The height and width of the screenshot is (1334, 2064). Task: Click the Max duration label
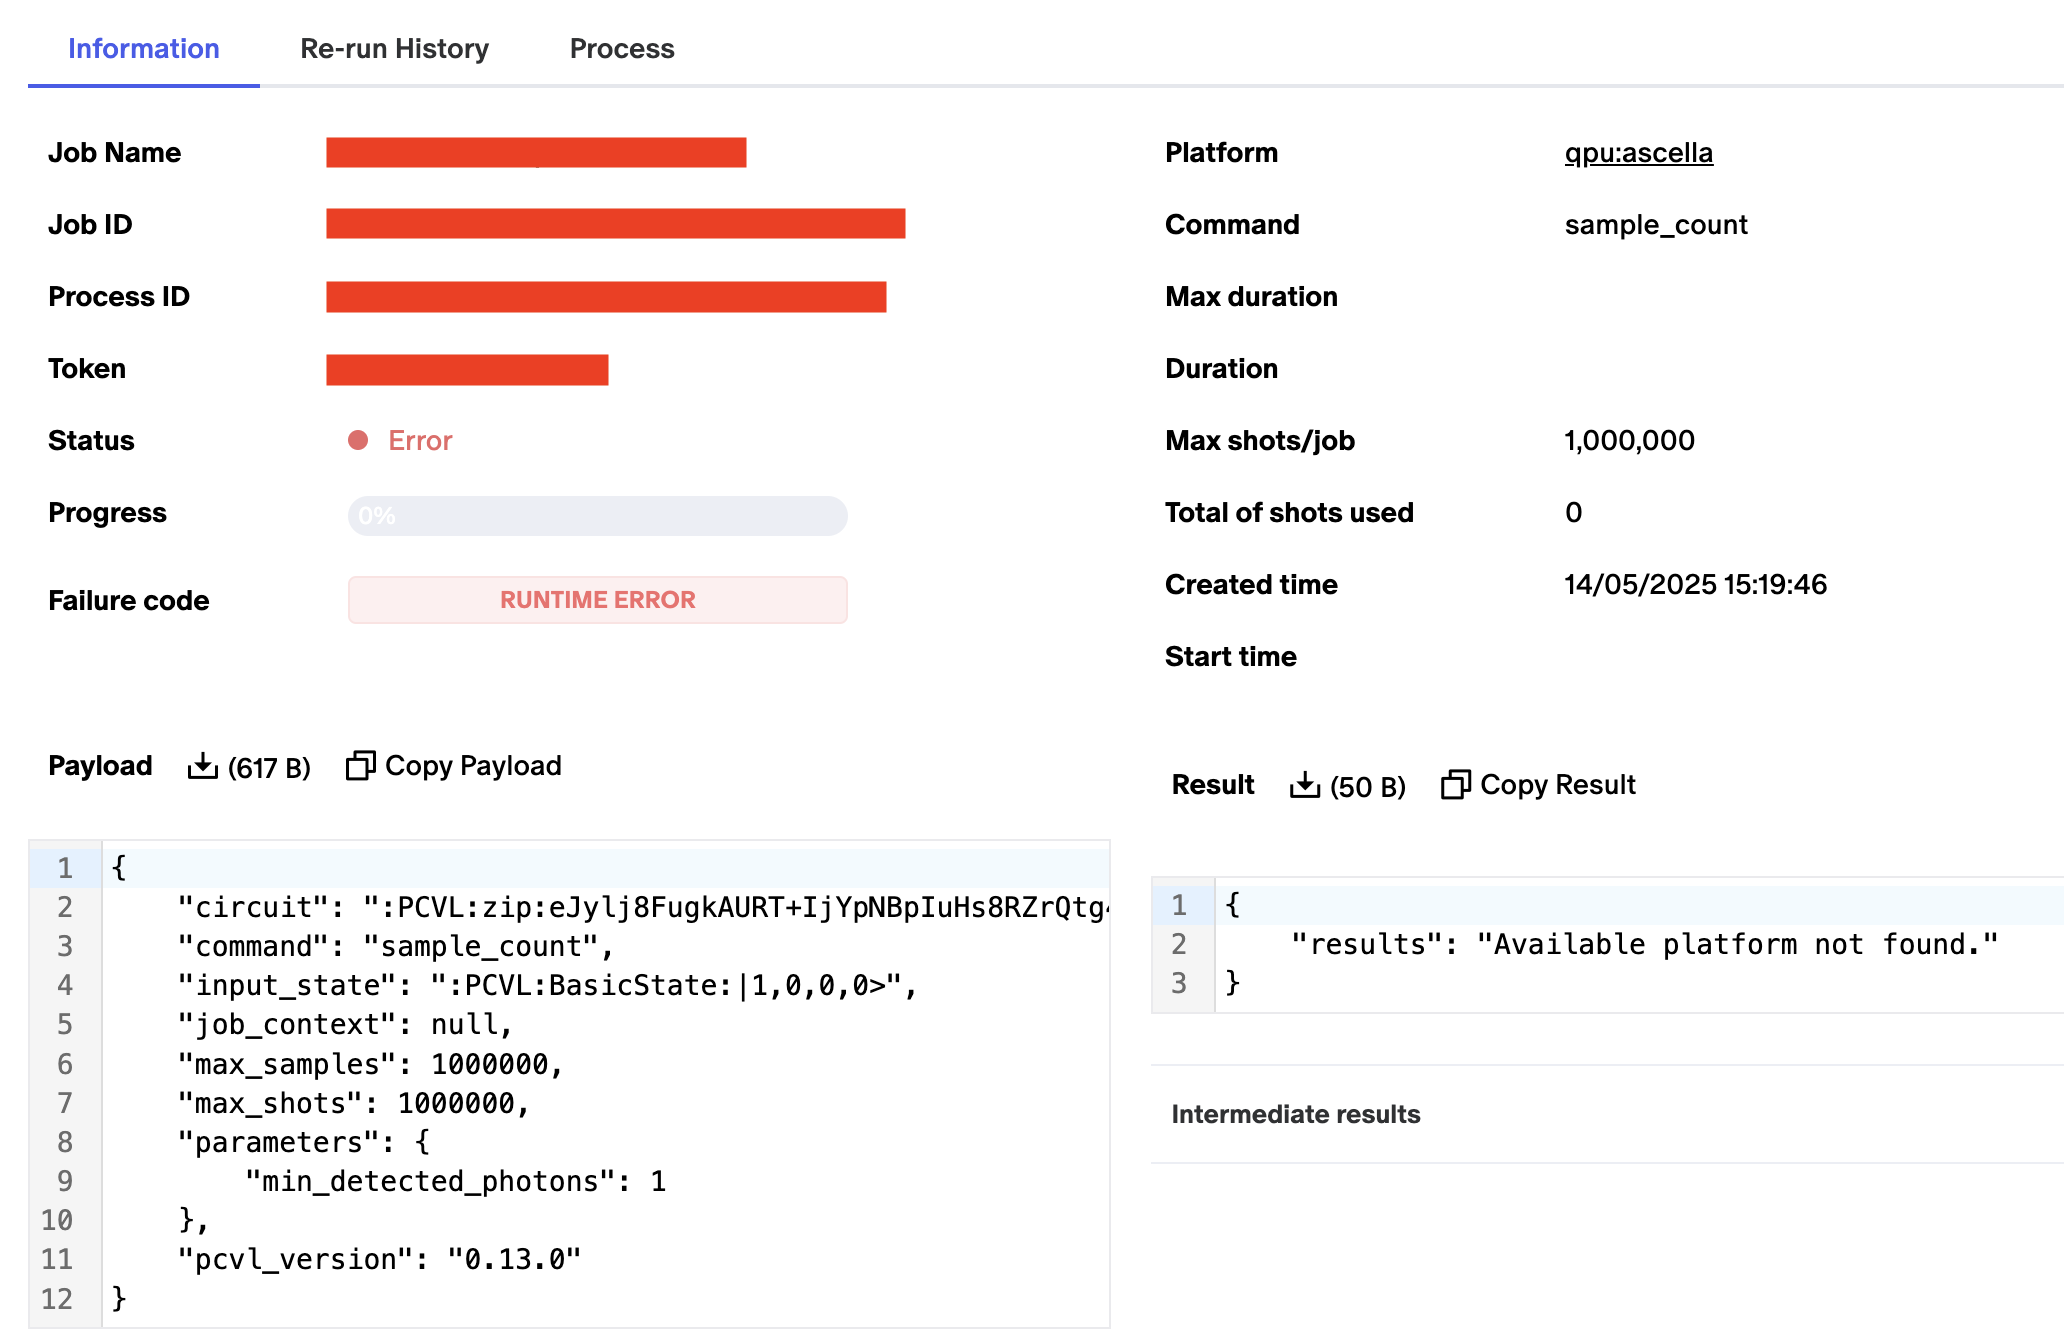1251,297
